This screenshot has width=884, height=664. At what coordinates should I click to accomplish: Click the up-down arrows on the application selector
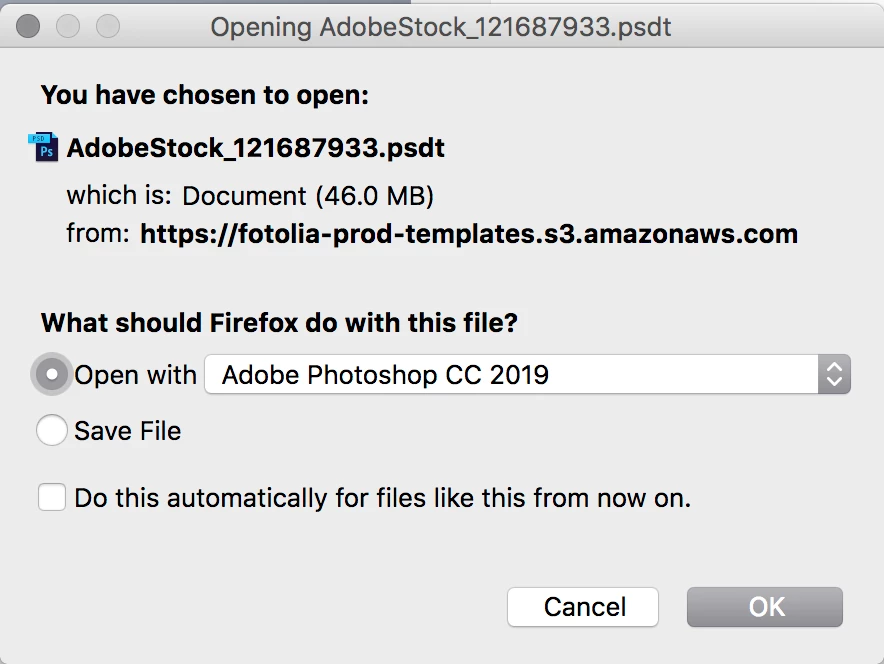pyautogui.click(x=833, y=375)
